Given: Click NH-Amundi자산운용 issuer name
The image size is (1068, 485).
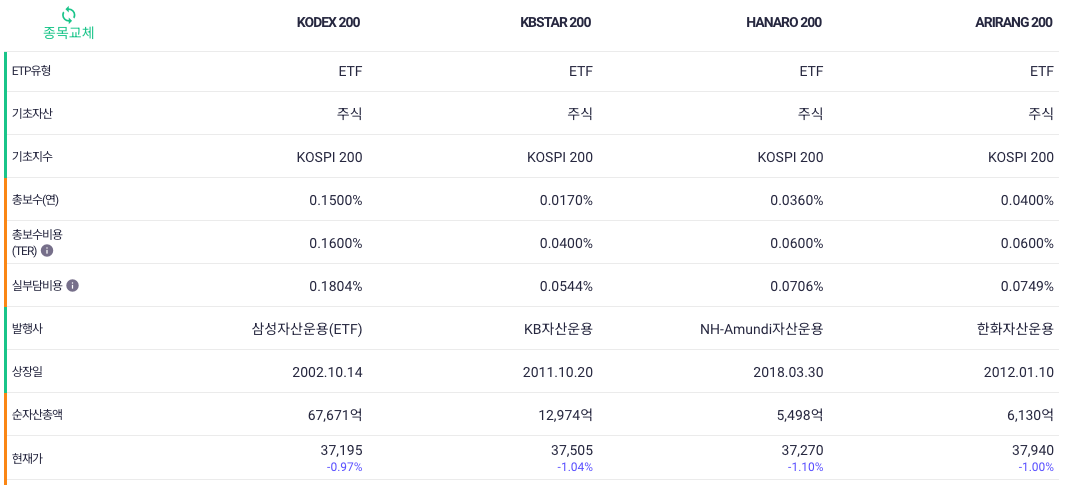Looking at the screenshot, I should coord(761,329).
